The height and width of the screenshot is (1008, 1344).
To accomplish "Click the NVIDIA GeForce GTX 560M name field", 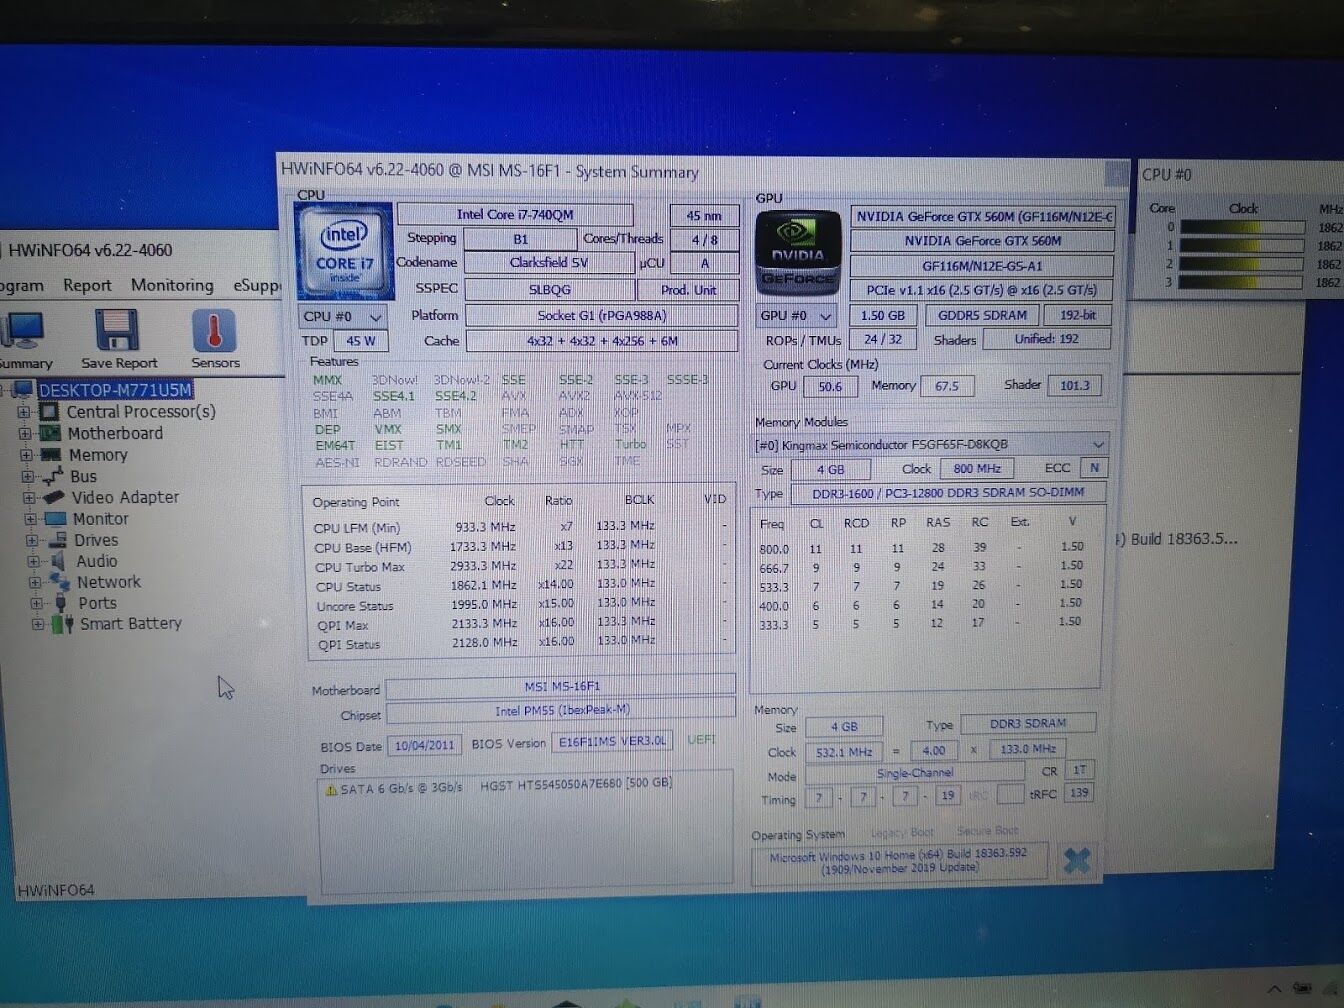I will click(x=982, y=241).
